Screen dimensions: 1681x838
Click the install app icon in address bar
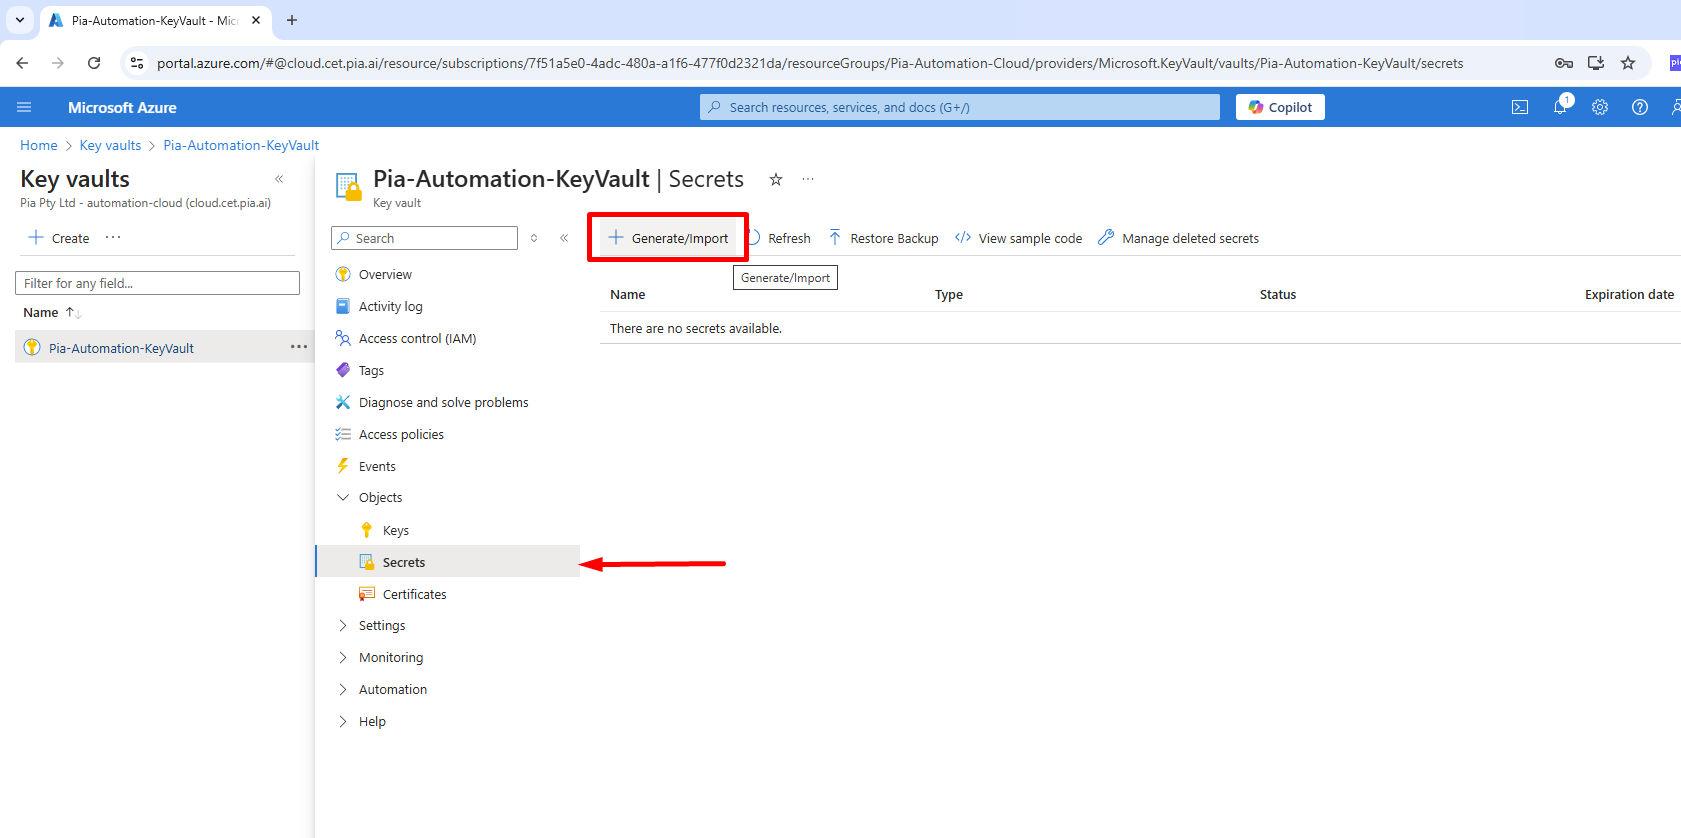1596,63
